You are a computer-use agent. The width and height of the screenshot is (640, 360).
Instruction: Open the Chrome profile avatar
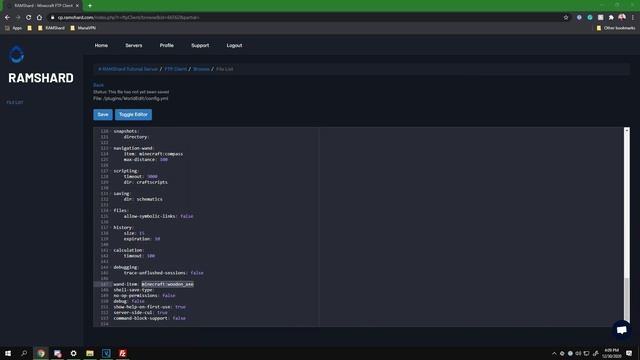click(x=622, y=17)
